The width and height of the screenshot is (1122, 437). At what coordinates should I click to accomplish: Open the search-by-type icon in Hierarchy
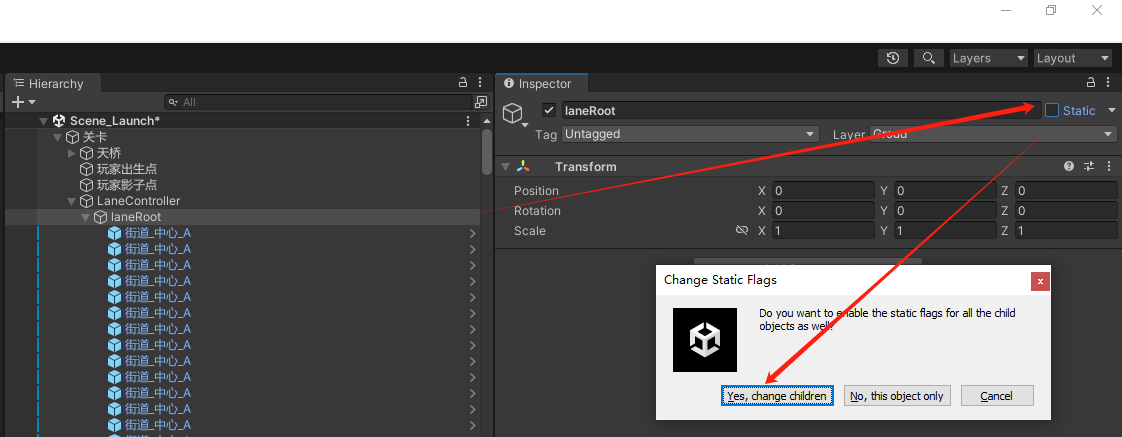tap(481, 102)
